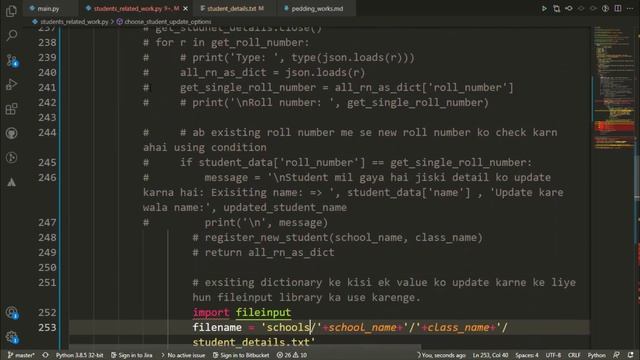Click the notifications bell icon in status bar
Viewport: 640px width, 360px height.
pos(631,355)
